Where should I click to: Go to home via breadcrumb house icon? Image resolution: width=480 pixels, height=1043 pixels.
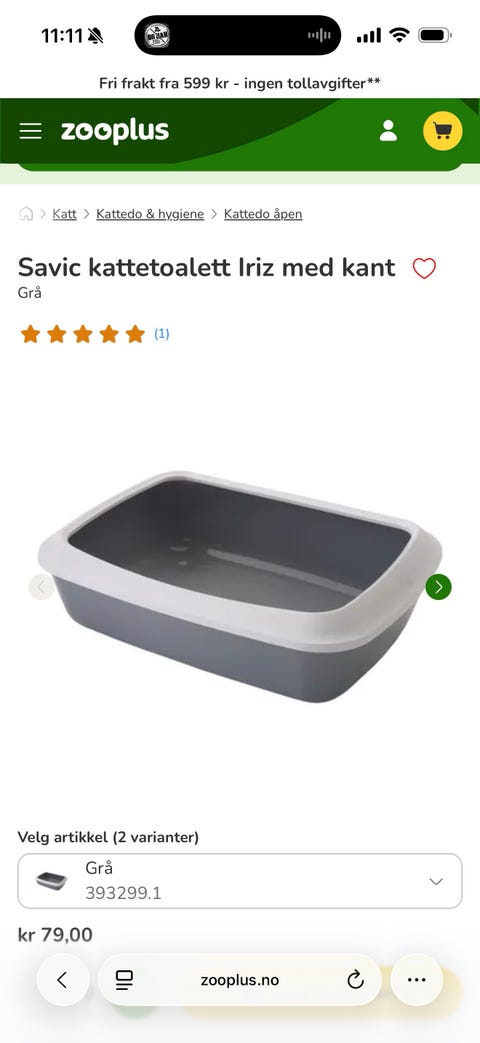(x=26, y=214)
